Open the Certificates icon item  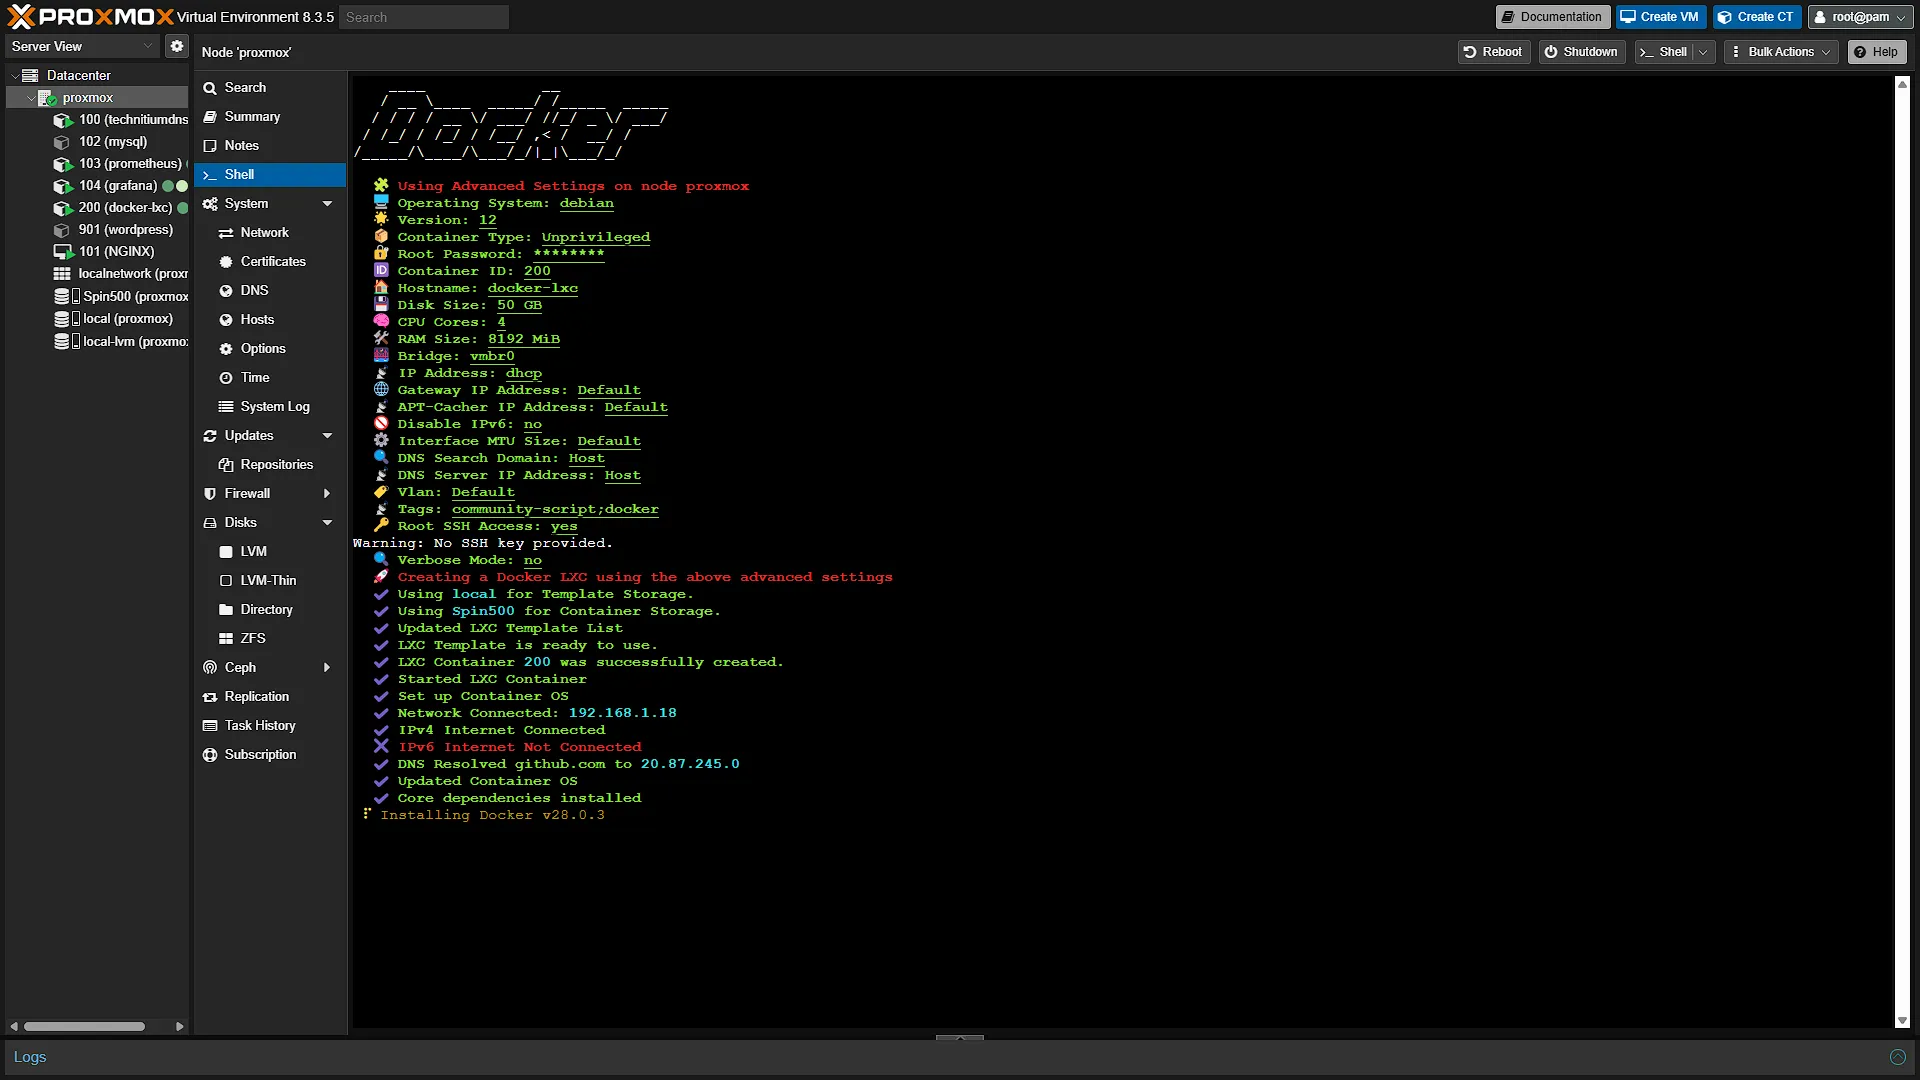point(226,262)
